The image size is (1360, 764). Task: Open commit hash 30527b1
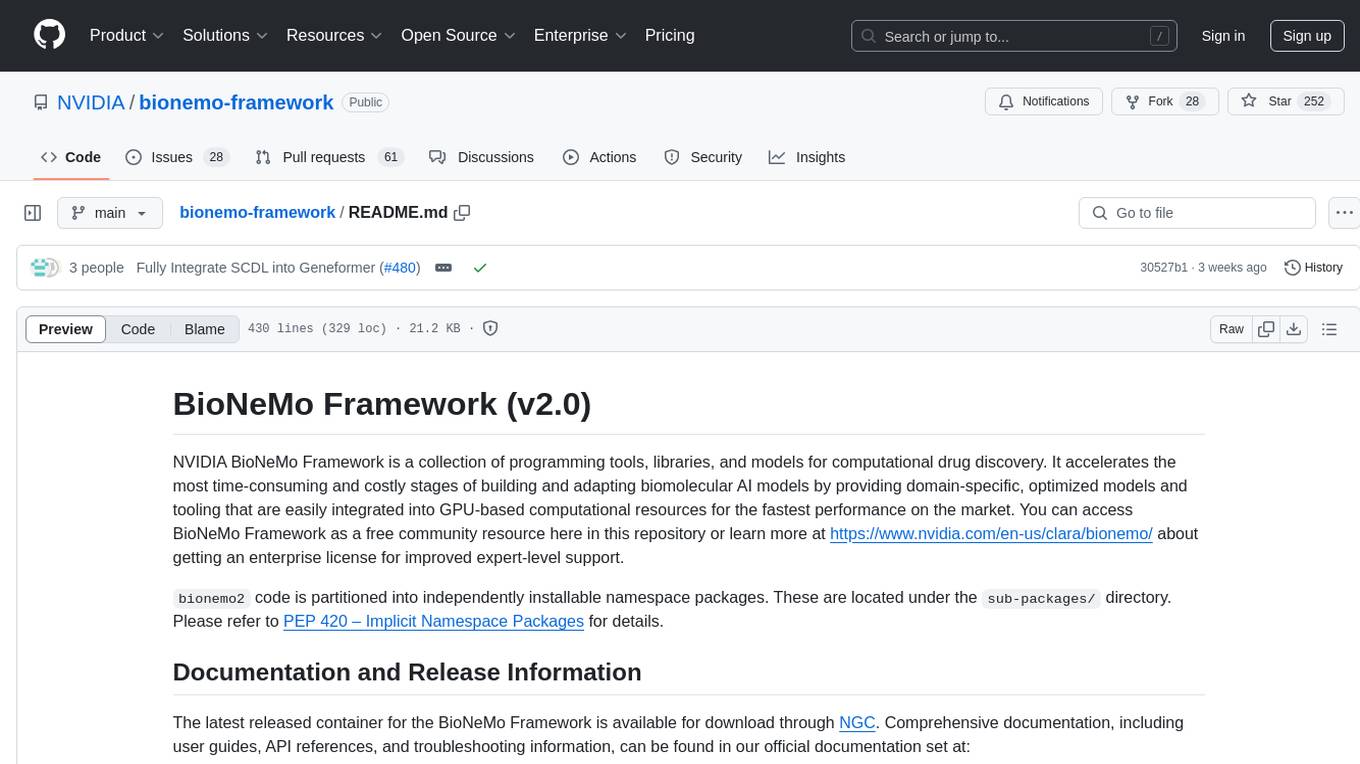[x=1164, y=268]
